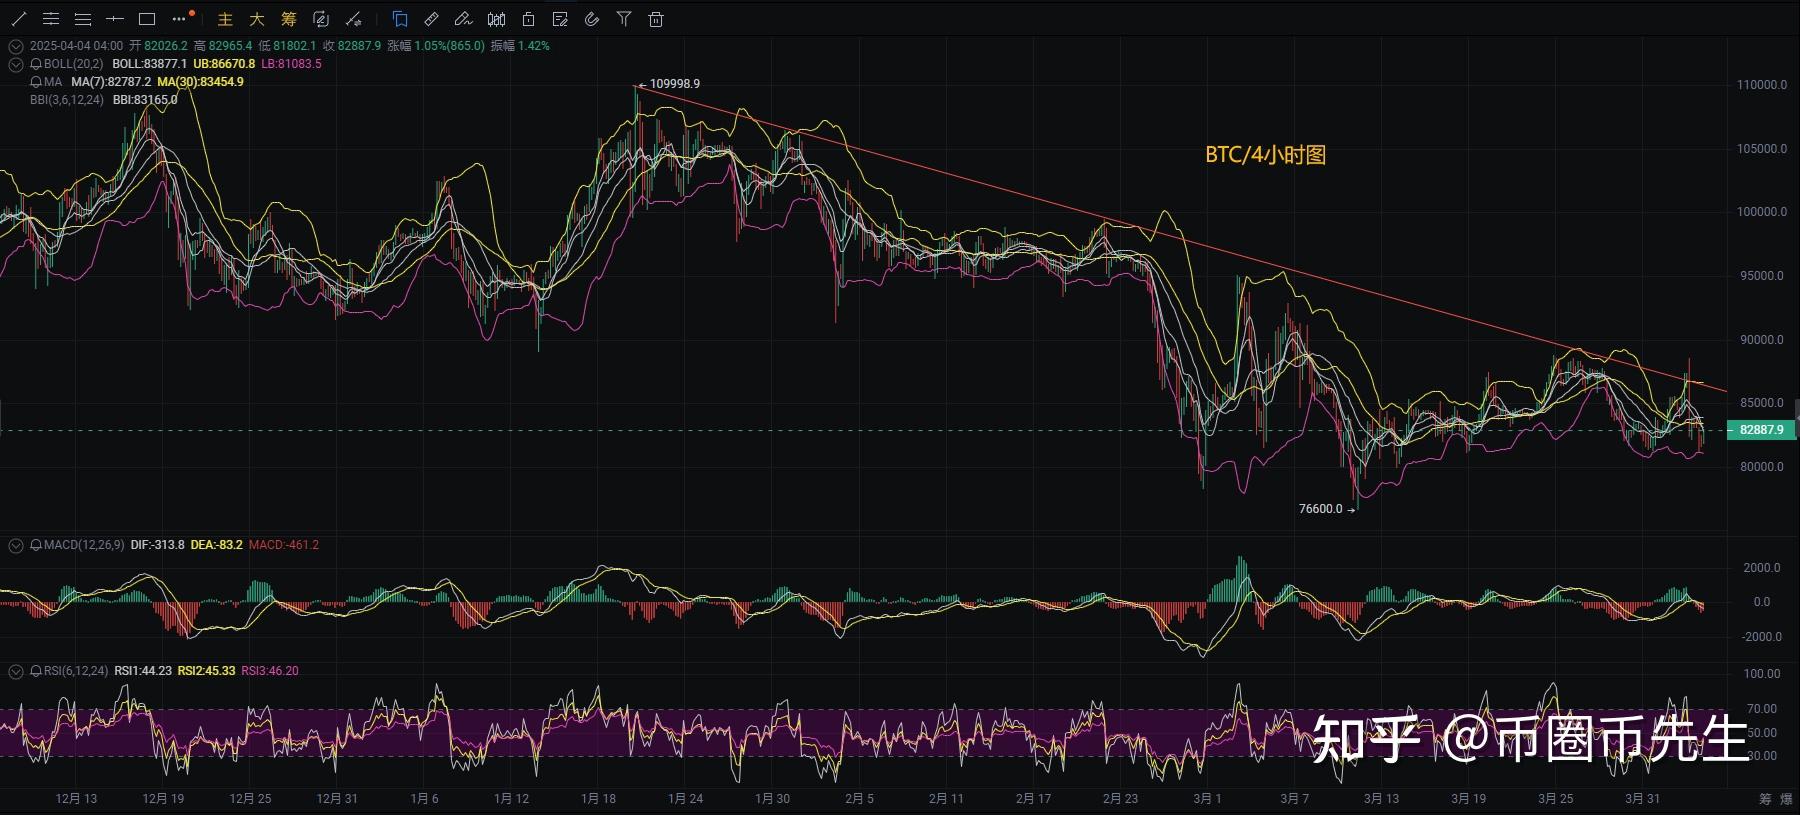Collapse the MACD indicator panel

16,545
